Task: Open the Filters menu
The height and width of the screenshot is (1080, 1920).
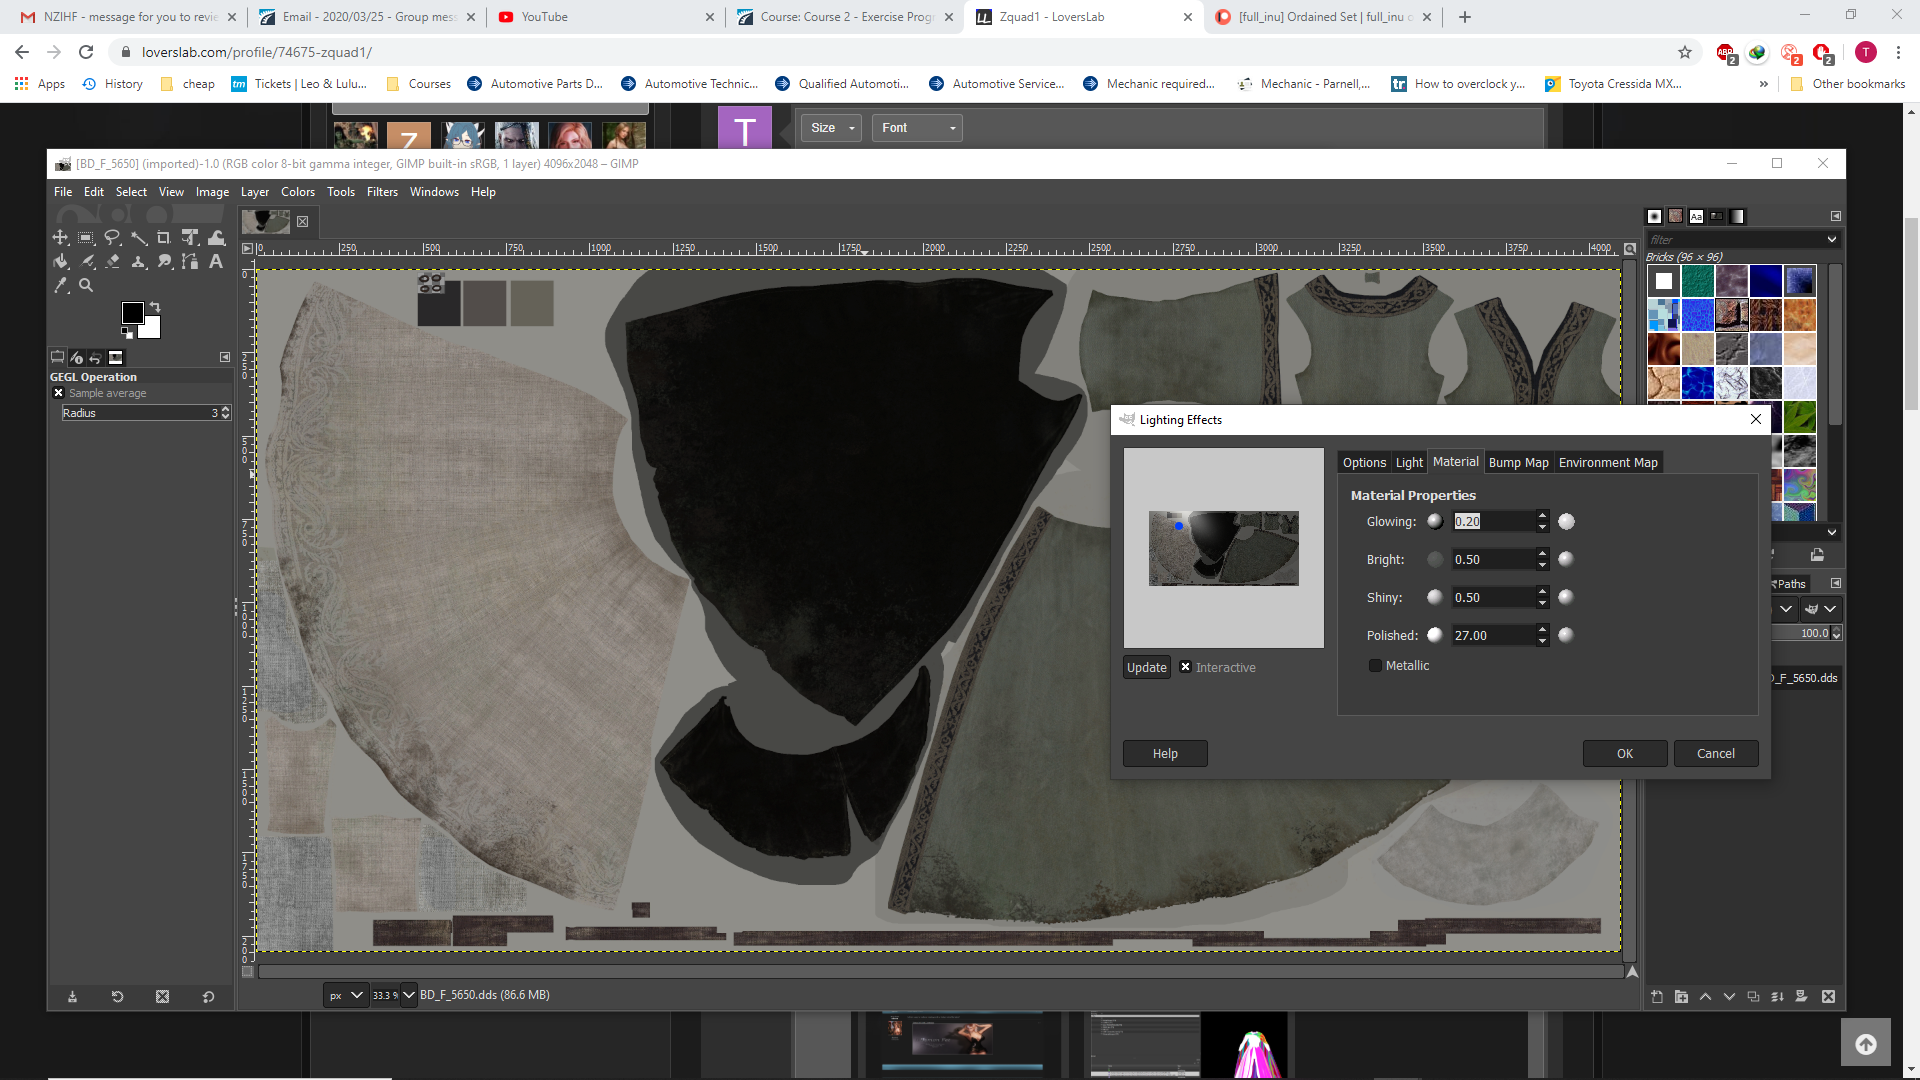Action: [x=382, y=192]
